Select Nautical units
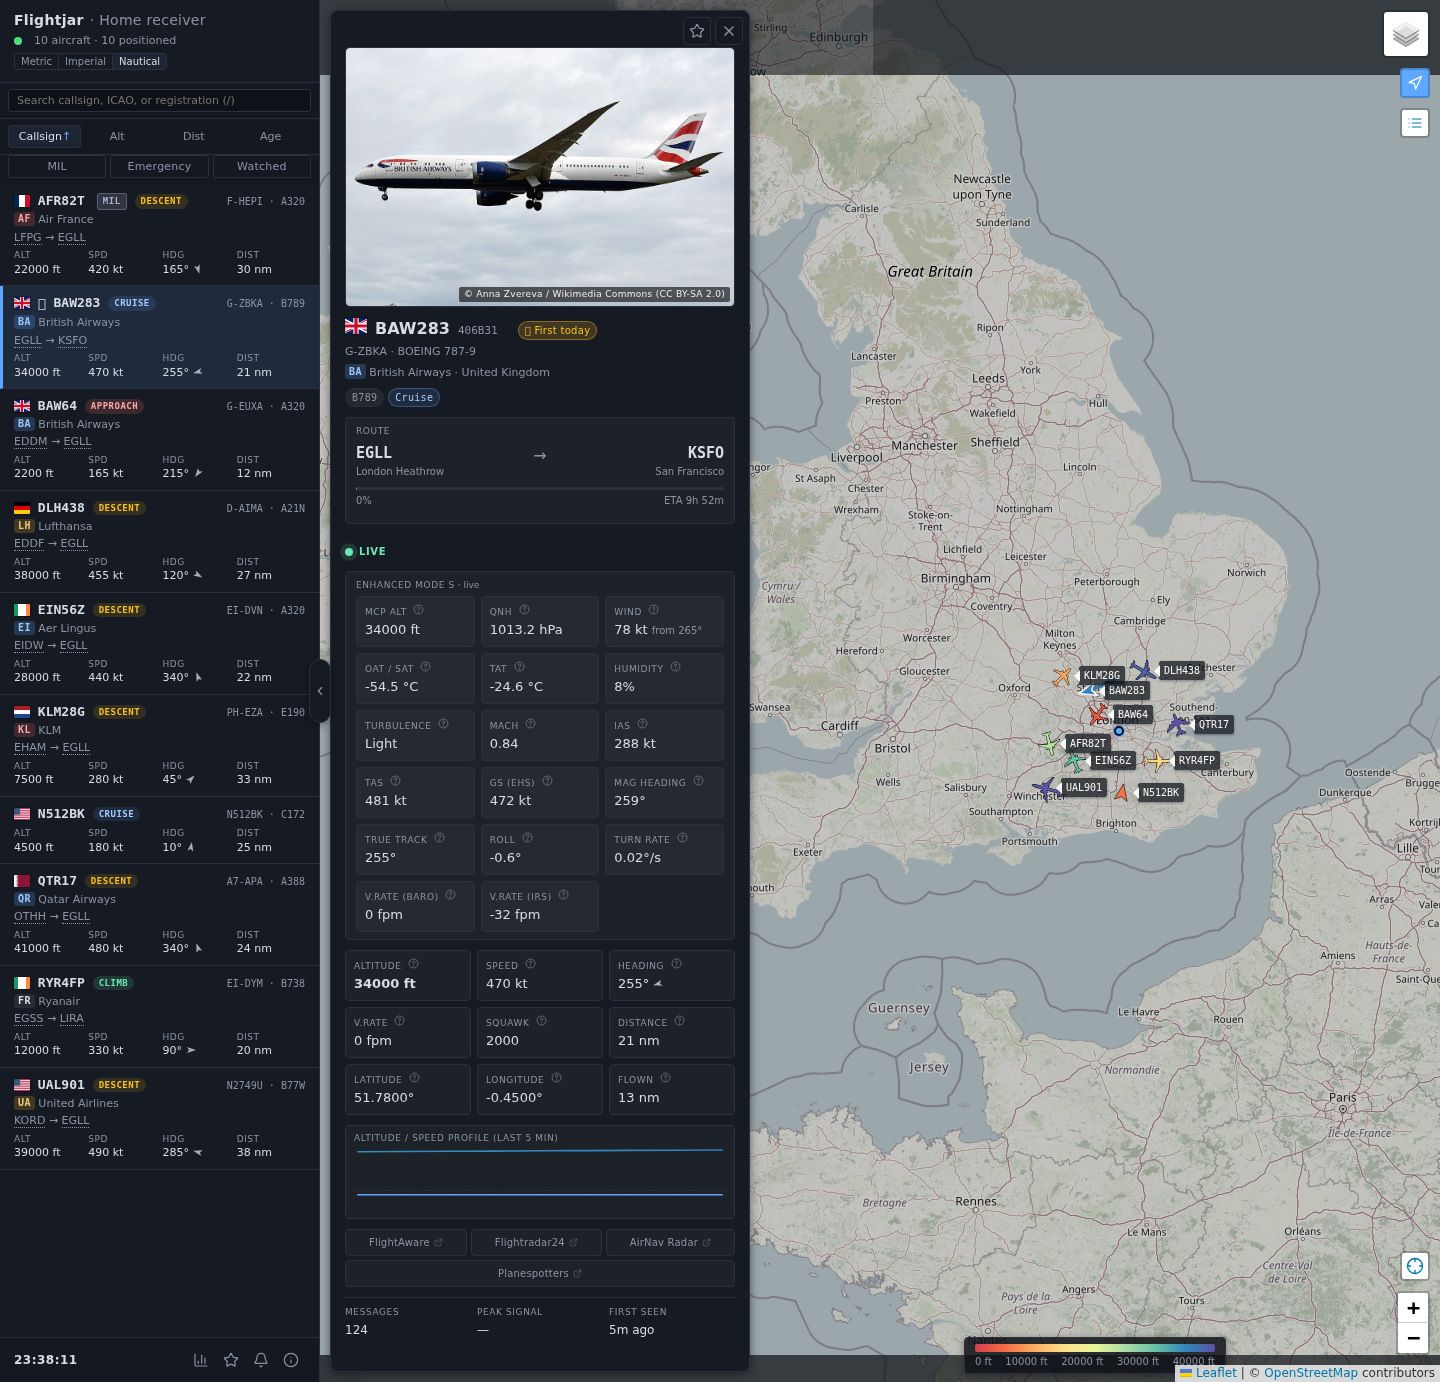Screen dimensions: 1440x1382 [x=139, y=62]
